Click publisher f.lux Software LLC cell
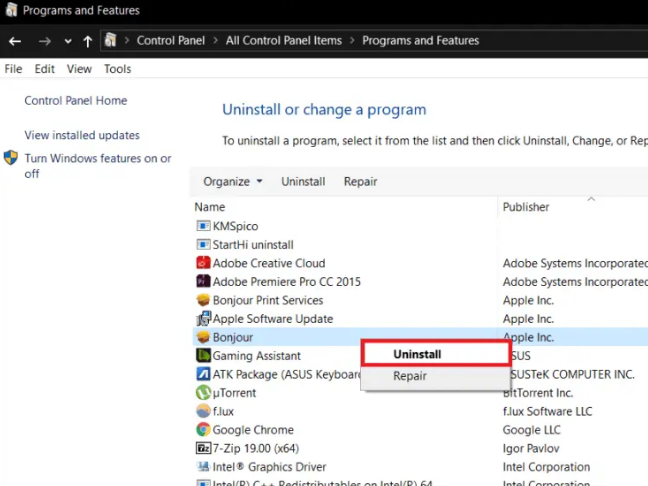 click(547, 411)
